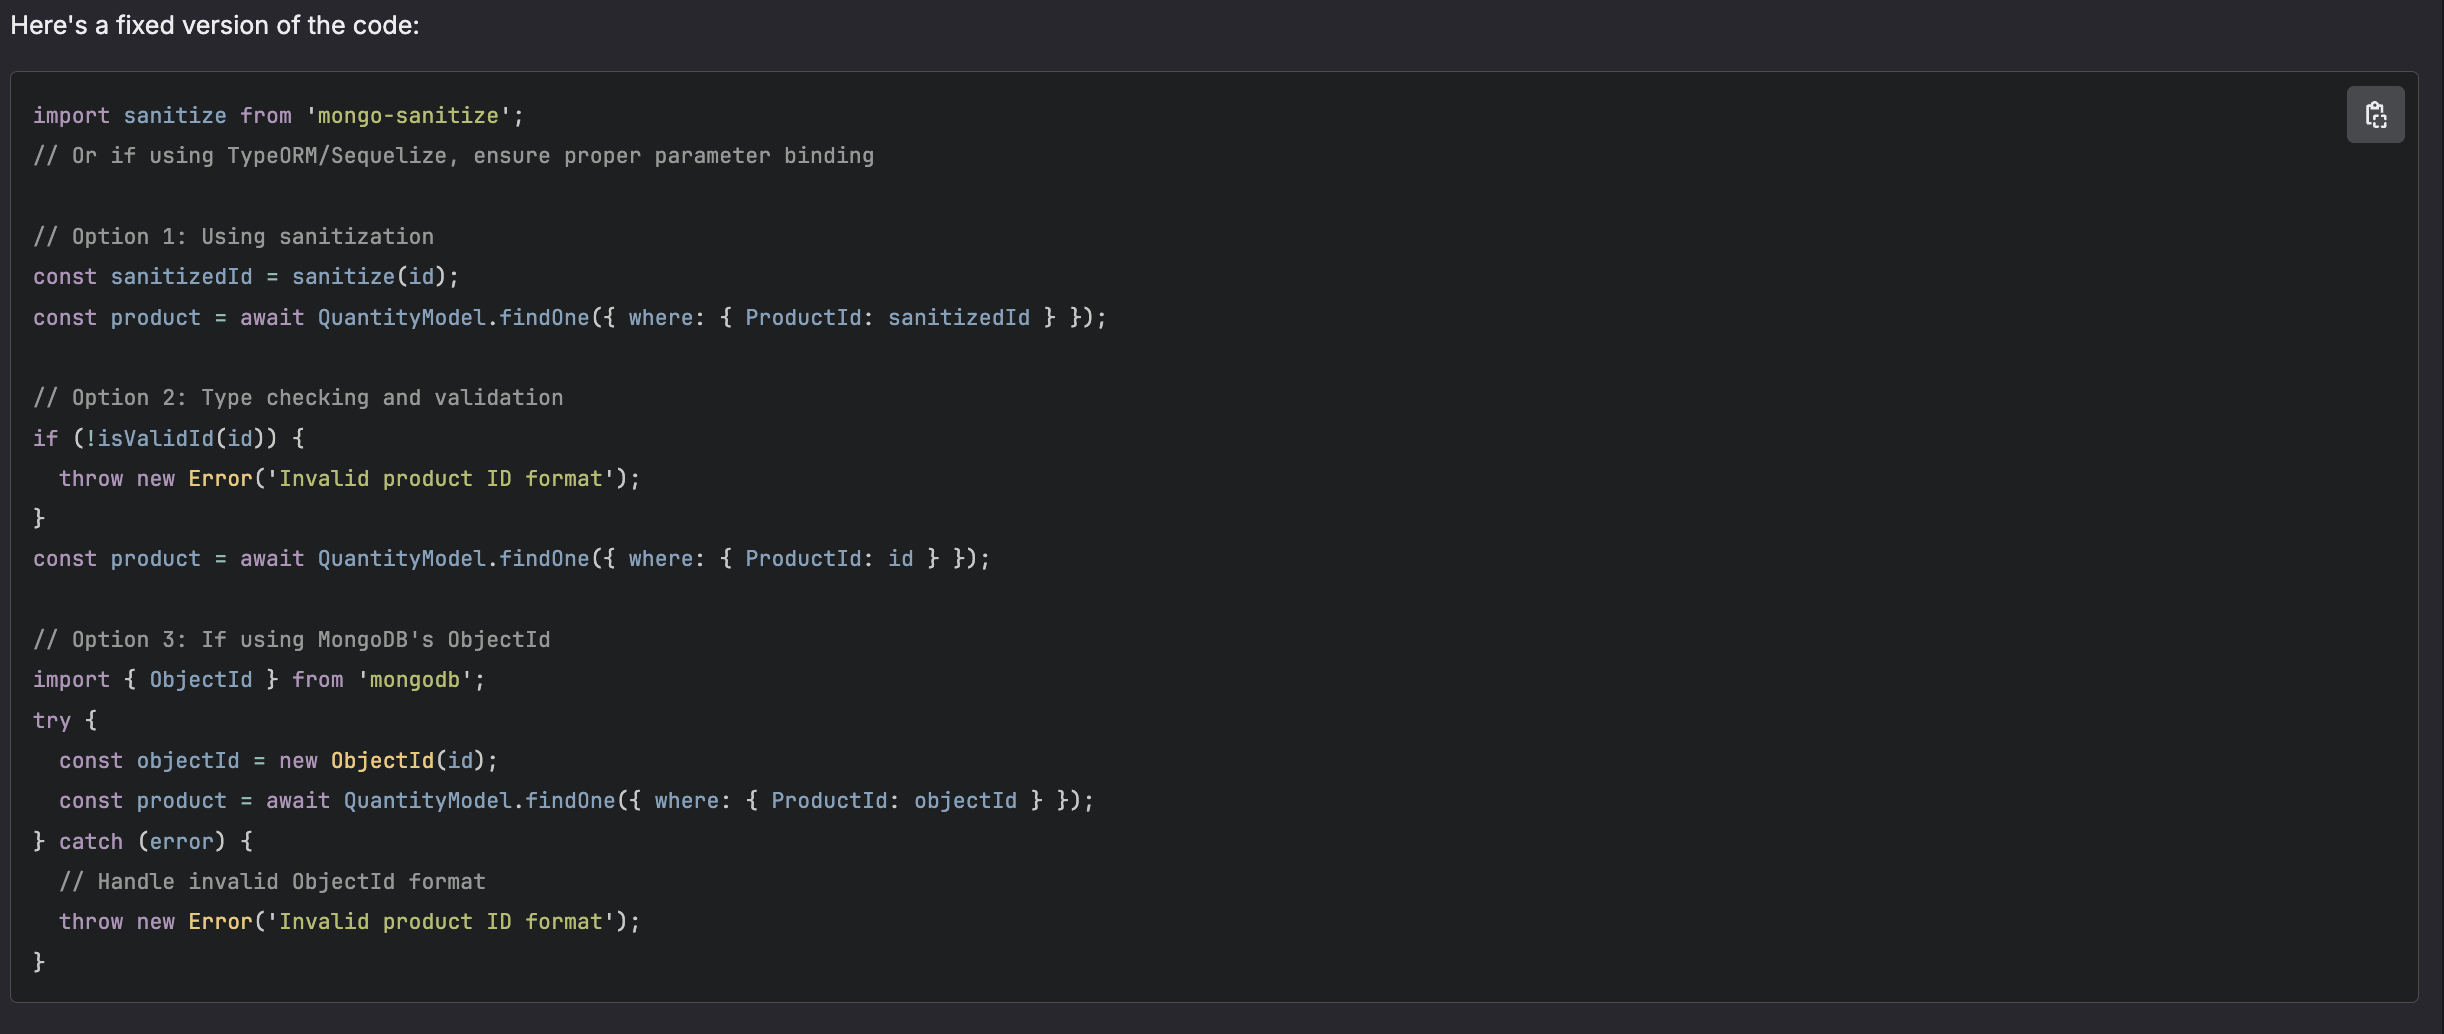Click the error parameter in catch
2444x1034 pixels.
181,842
